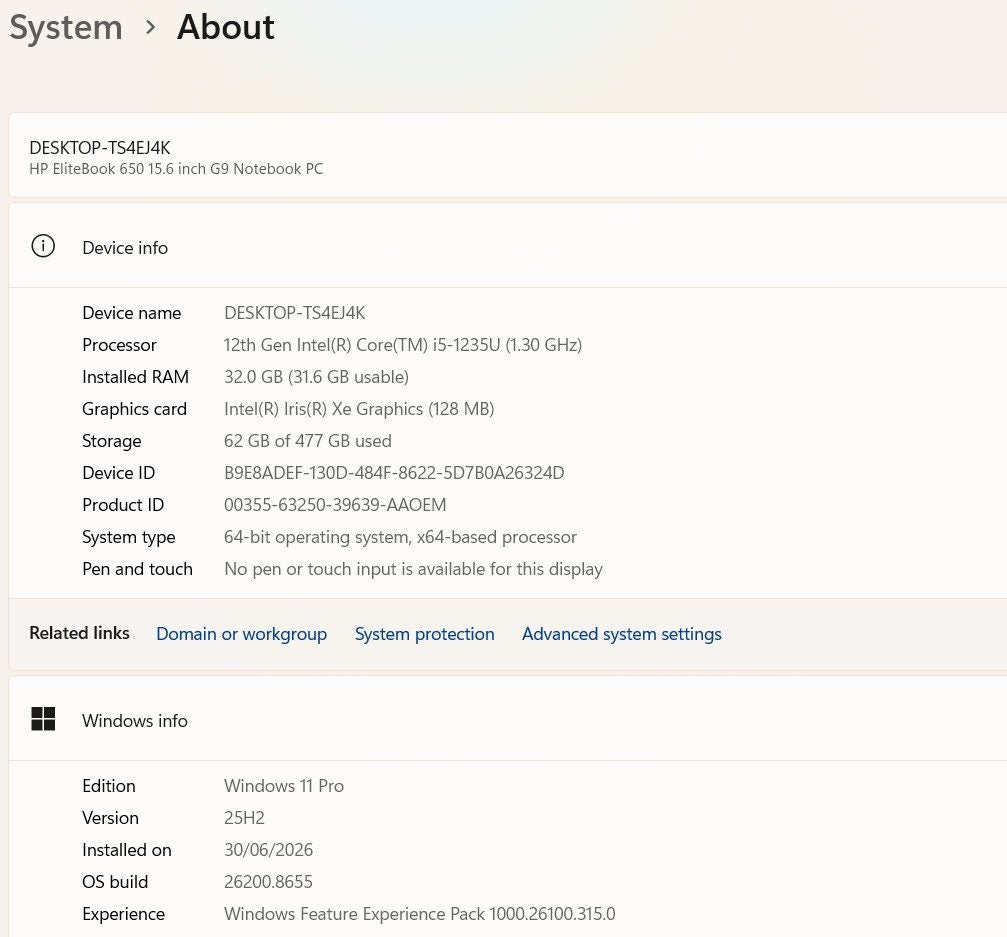
Task: Select the DESKTOP-TS4EJ4K header name
Action: click(100, 148)
